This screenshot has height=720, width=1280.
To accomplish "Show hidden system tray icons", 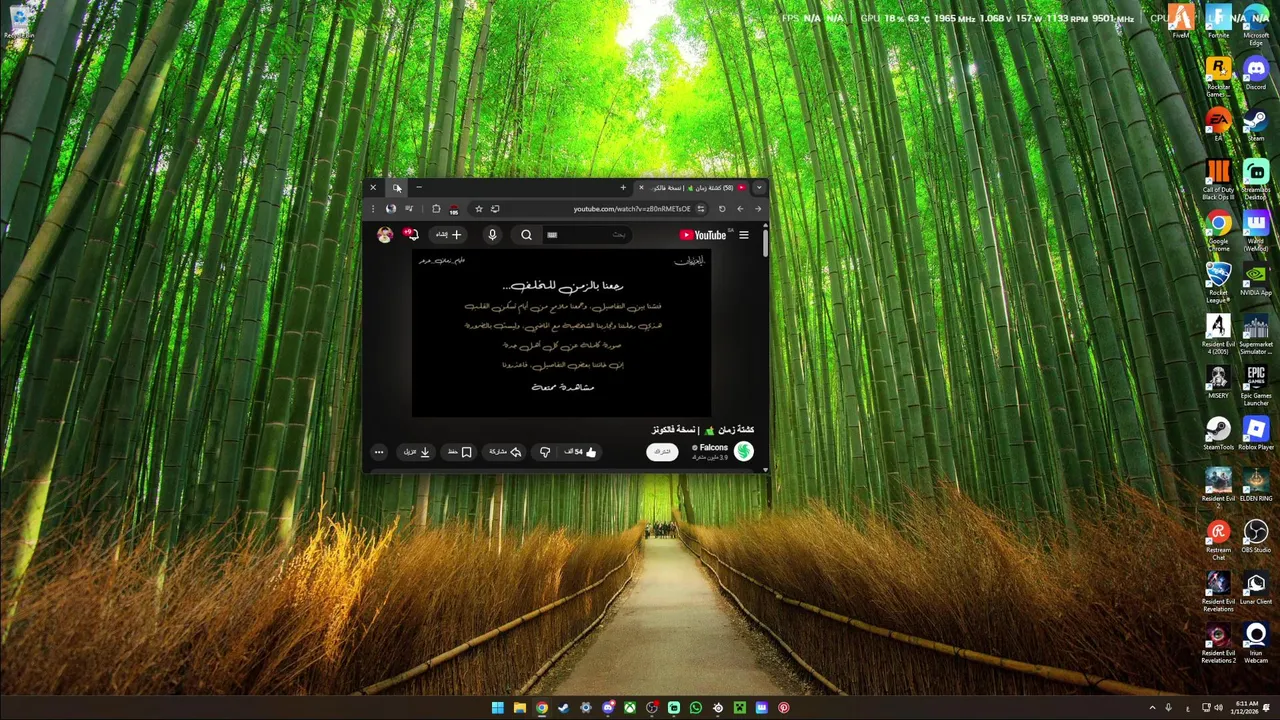I will [1152, 708].
